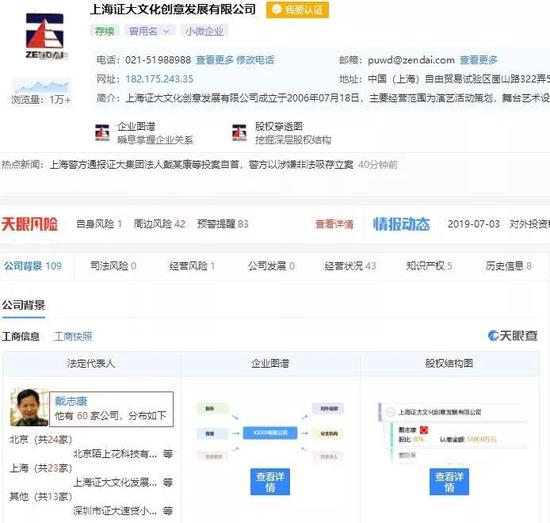Open the 知识产权 tab

pos(429,266)
